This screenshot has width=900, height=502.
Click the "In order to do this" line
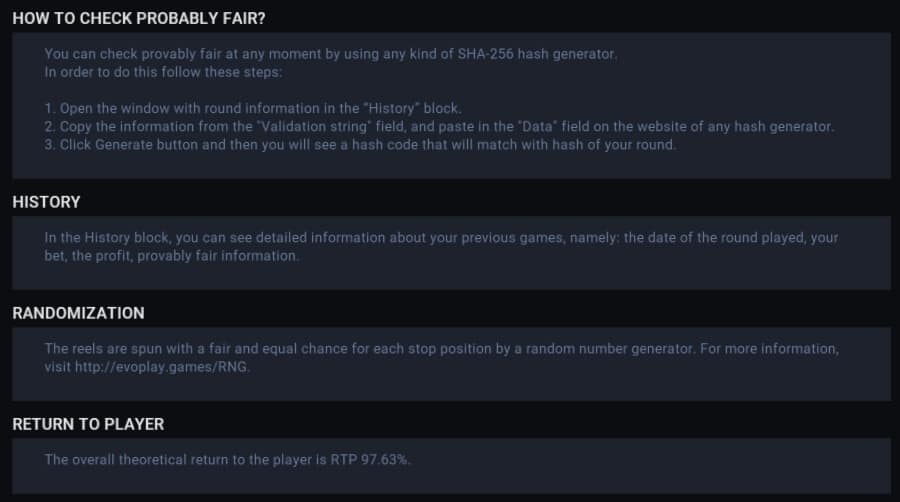[145, 72]
